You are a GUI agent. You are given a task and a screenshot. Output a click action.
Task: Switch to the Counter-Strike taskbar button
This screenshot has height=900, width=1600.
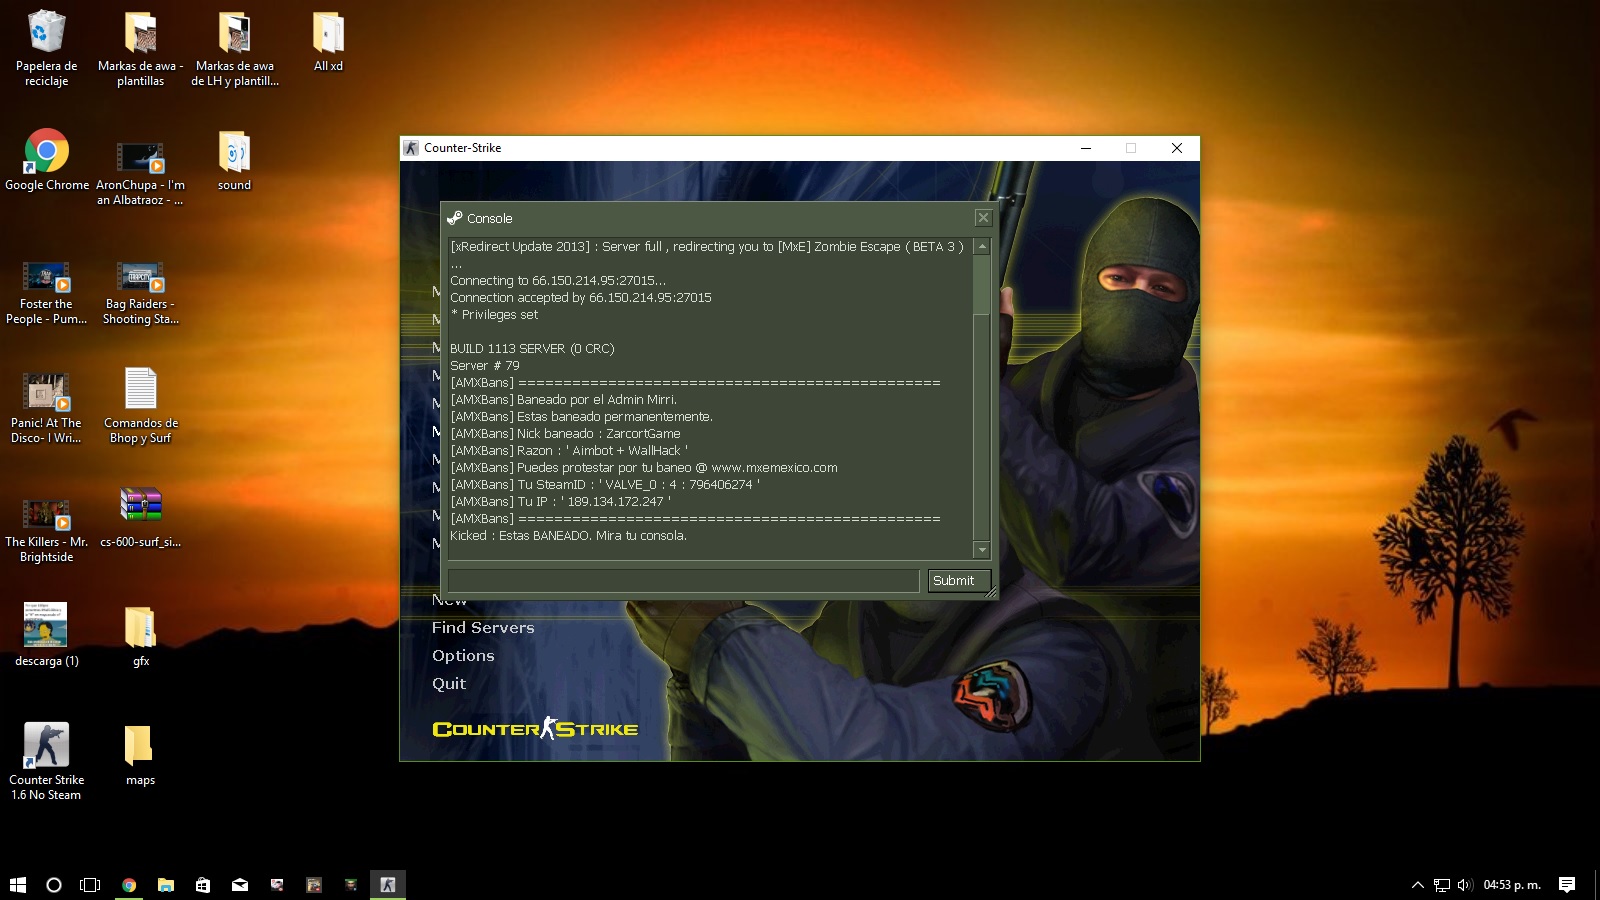point(388,884)
